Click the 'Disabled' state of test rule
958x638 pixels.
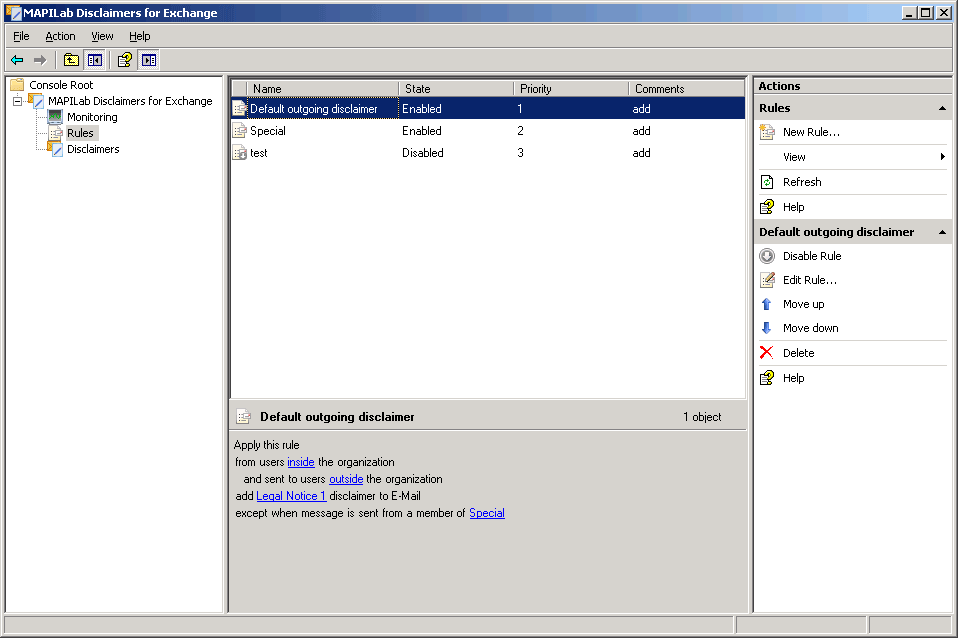pyautogui.click(x=423, y=153)
